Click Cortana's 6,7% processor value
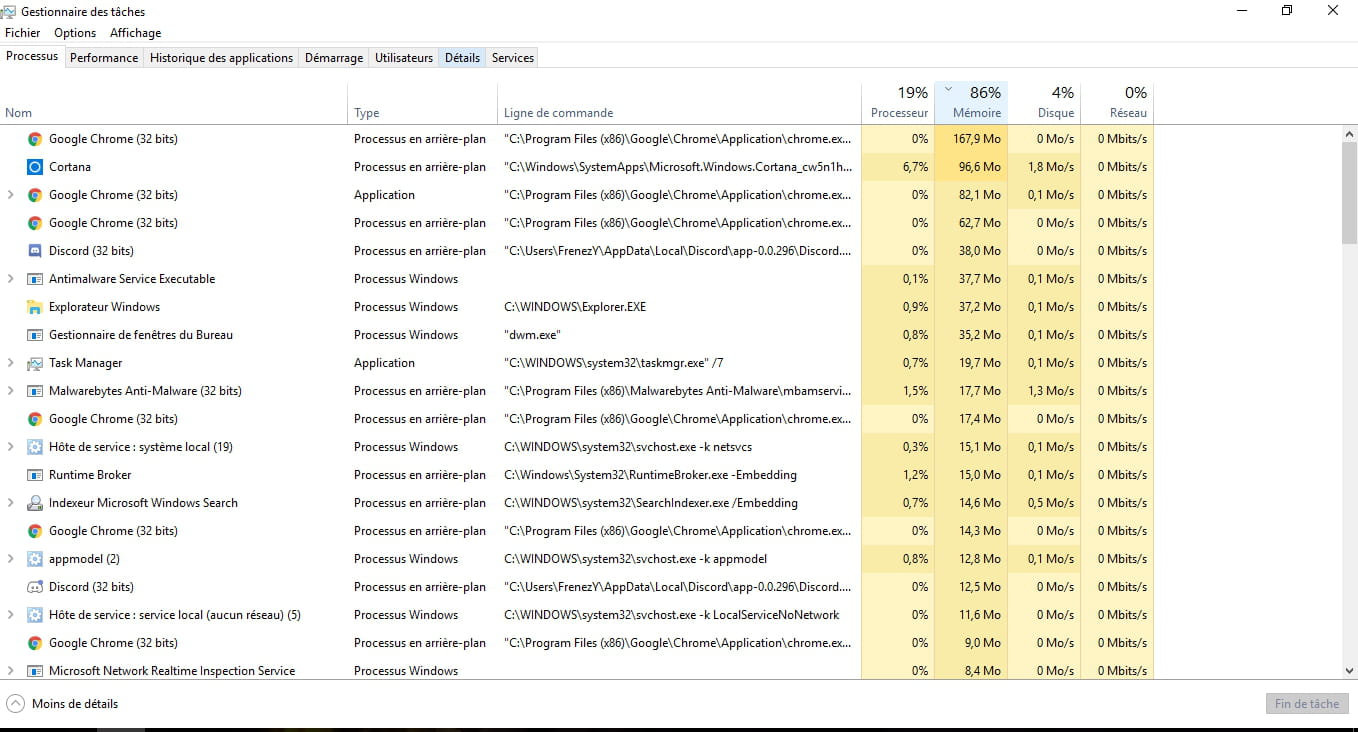 pos(915,167)
